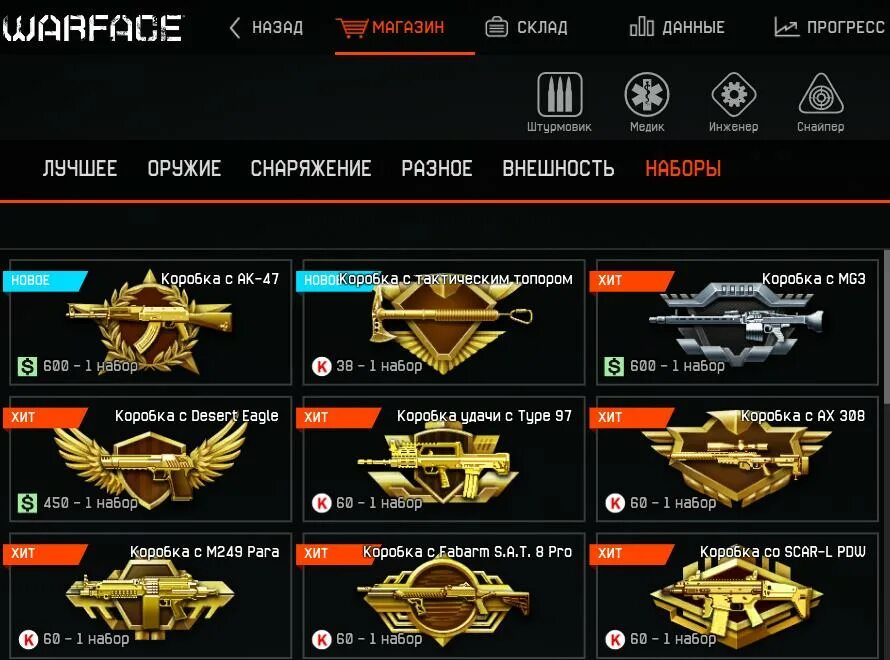Click the Warface logo
Viewport: 890px width, 660px height.
tap(93, 28)
